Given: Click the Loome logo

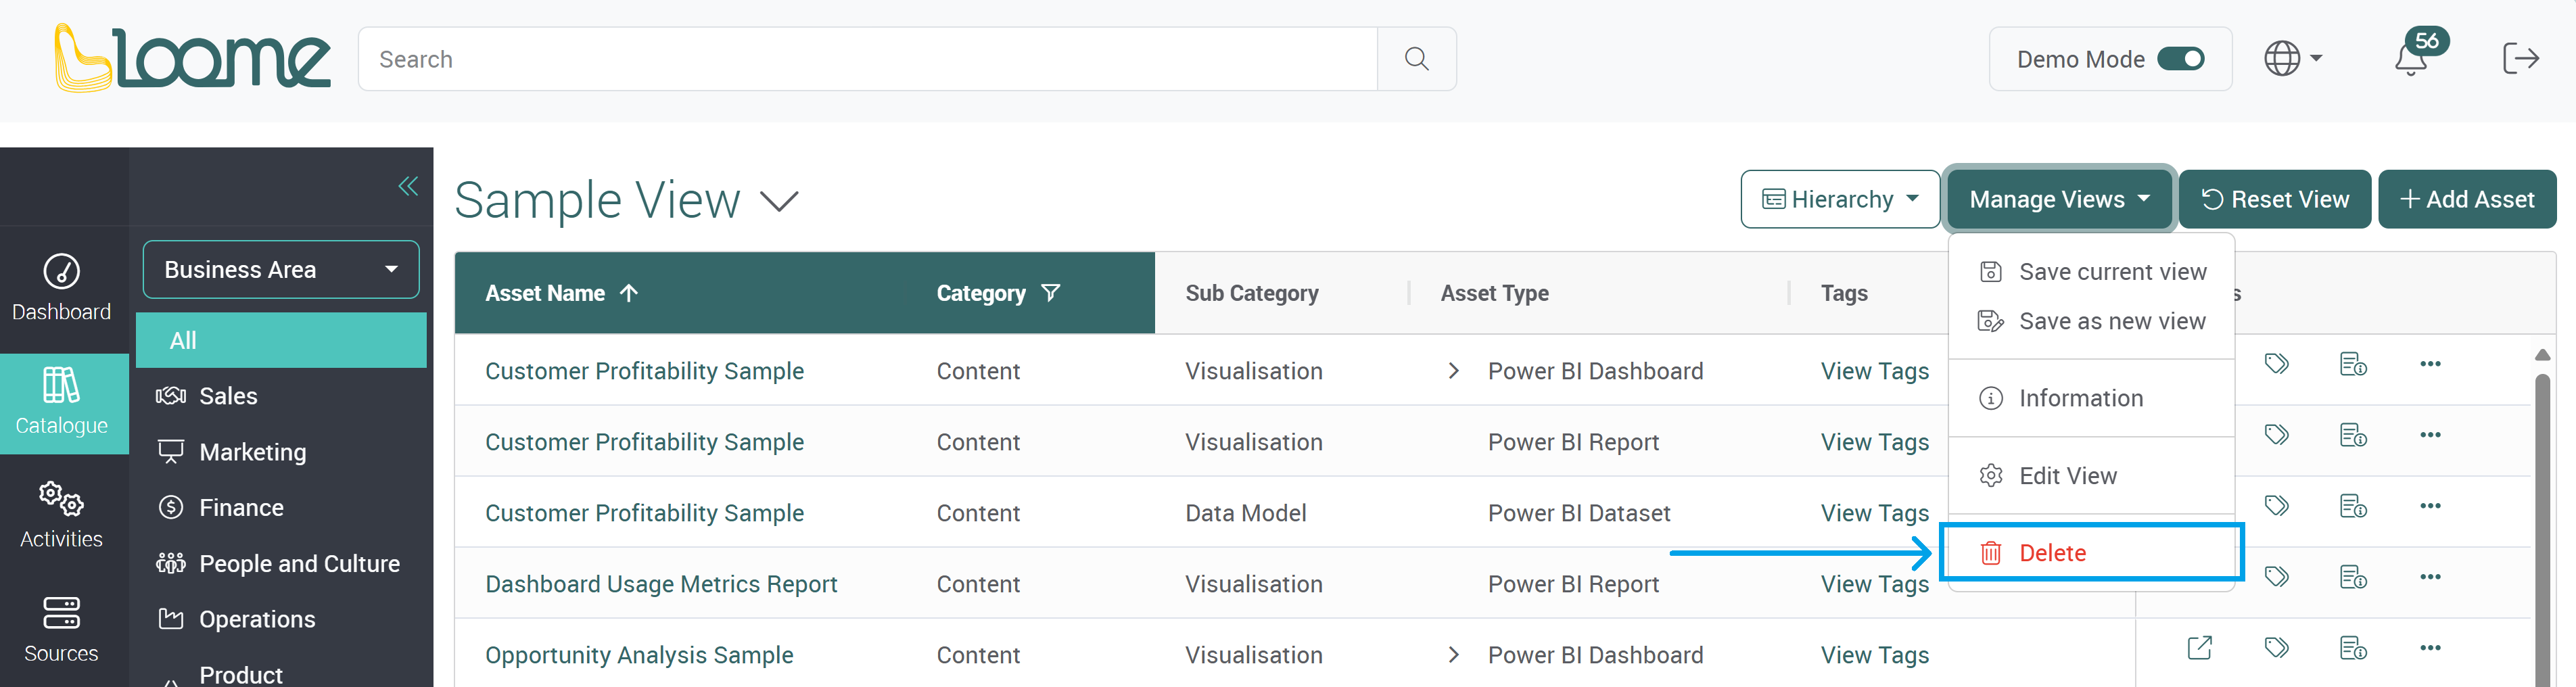Looking at the screenshot, I should click(x=192, y=58).
